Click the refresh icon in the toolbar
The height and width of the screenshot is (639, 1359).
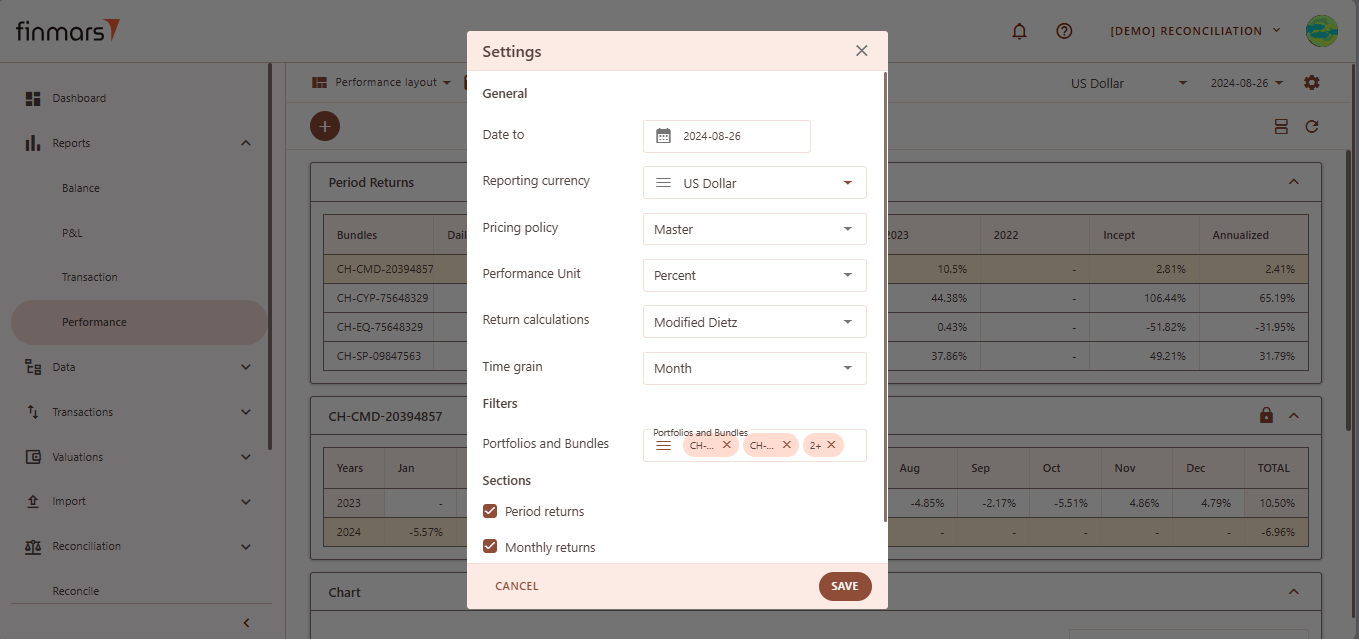(x=1312, y=126)
